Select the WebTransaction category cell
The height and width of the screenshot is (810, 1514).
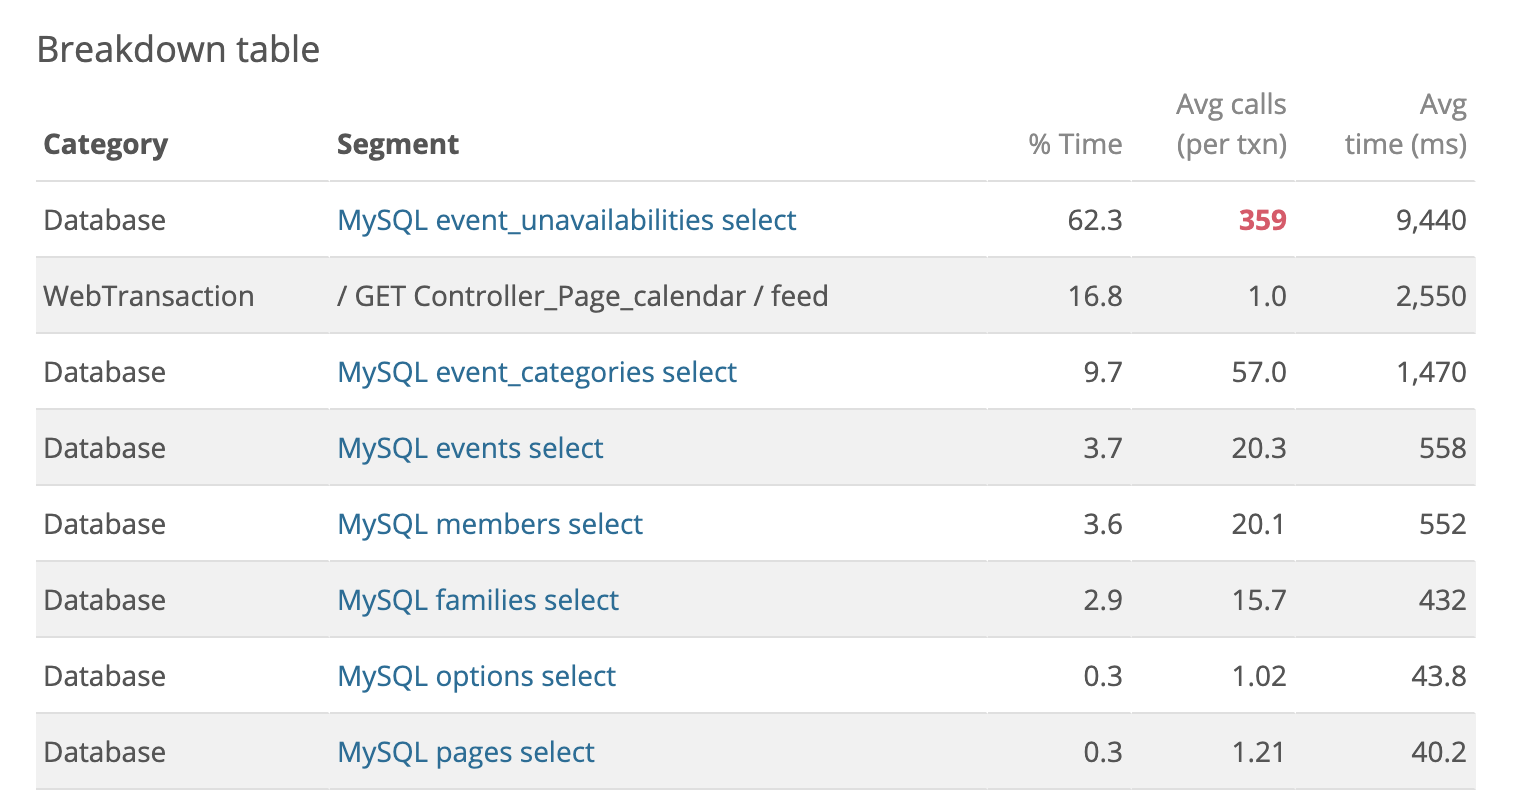click(149, 296)
